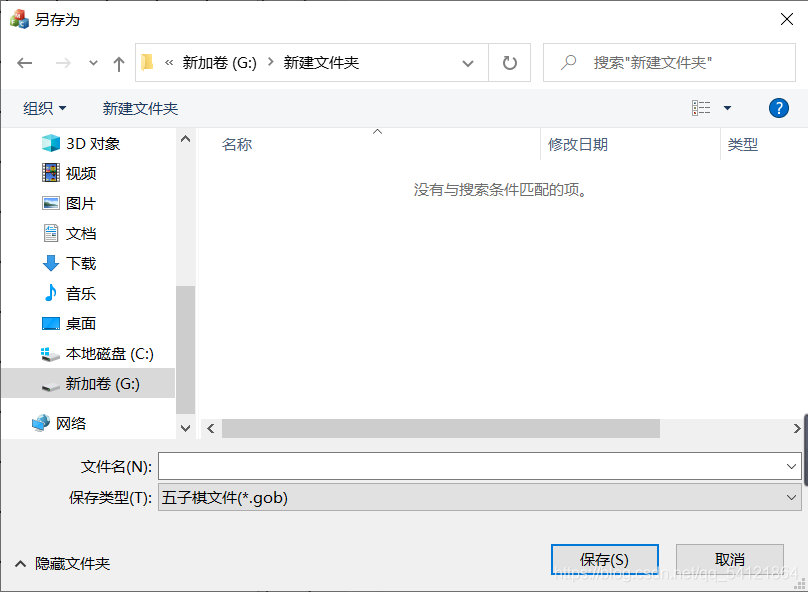Expand address bar history dropdown

tap(467, 63)
